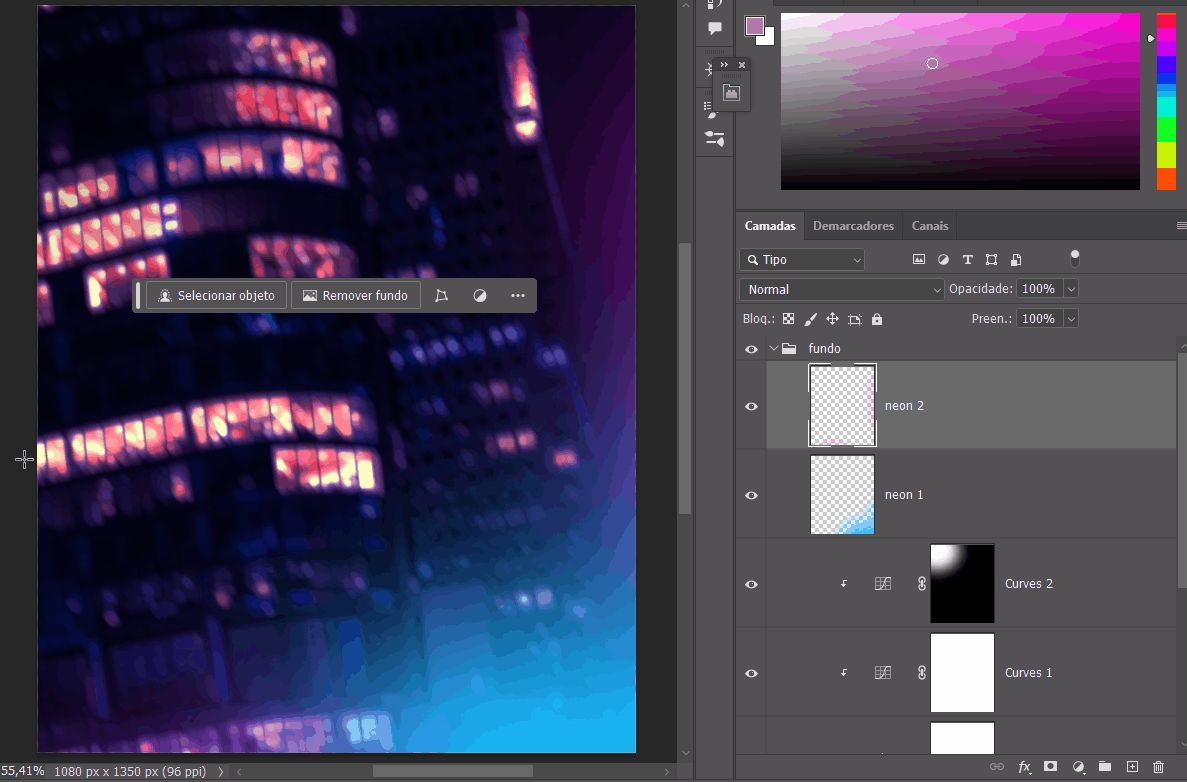Click the link layers chain icon
The height and width of the screenshot is (782, 1187).
997,767
